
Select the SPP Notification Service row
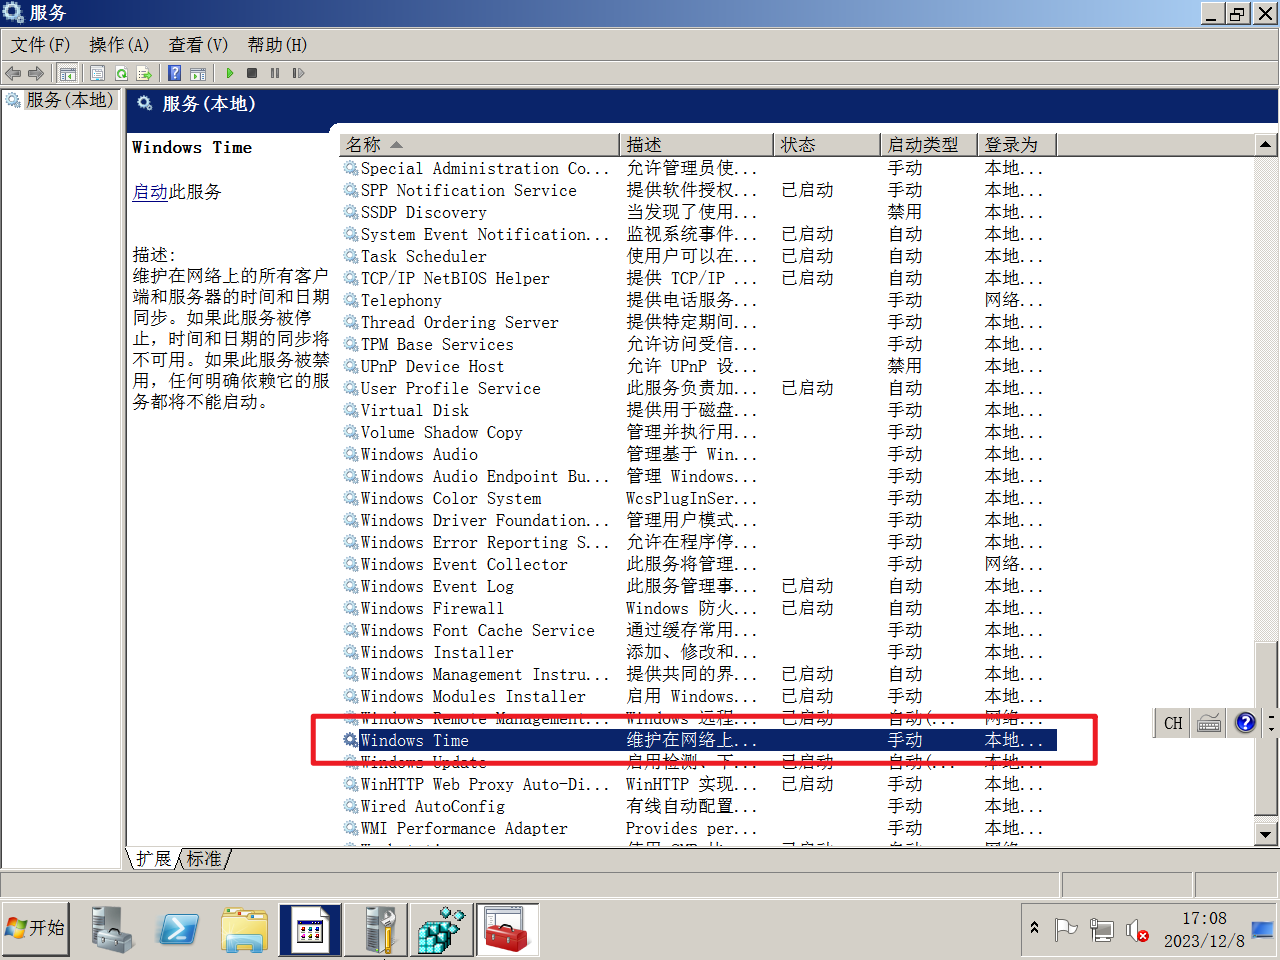click(698, 190)
